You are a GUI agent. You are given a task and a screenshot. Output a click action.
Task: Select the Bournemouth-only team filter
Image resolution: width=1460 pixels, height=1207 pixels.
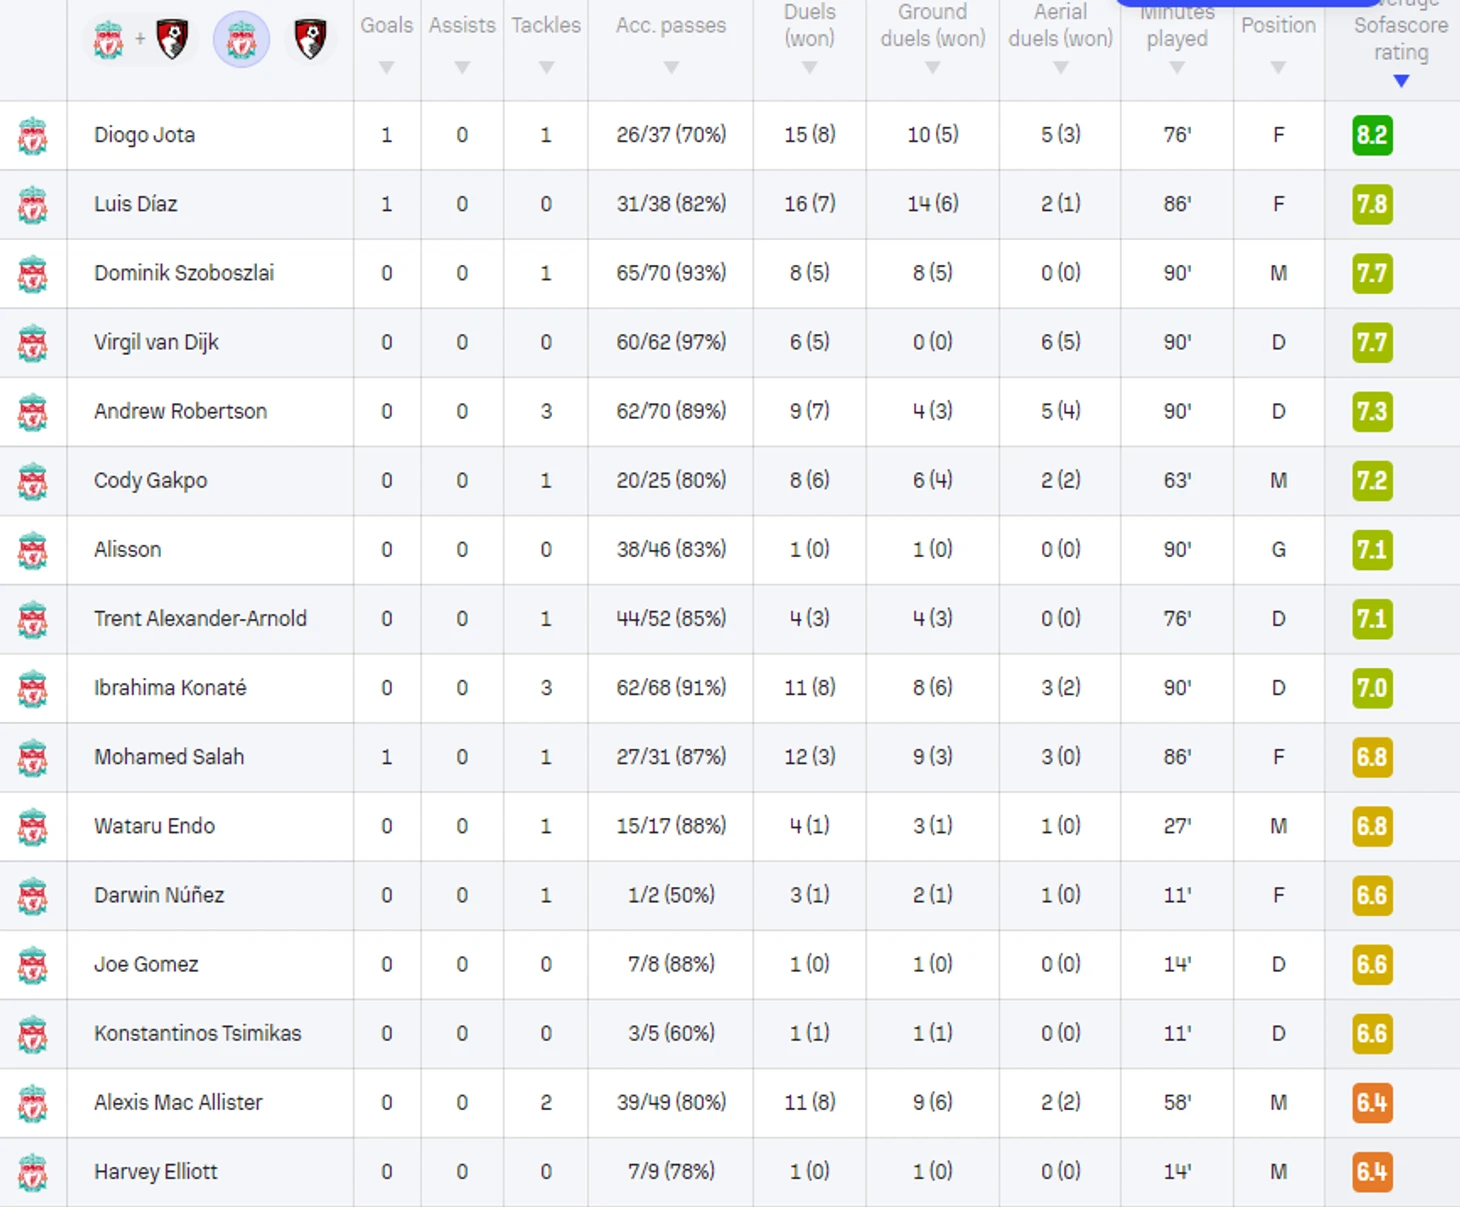pos(310,41)
